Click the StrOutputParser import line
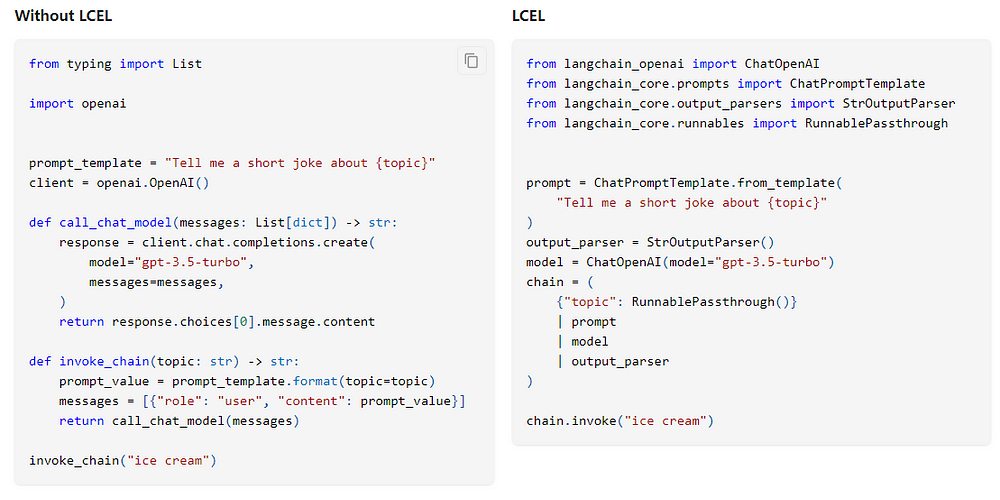This screenshot has height=500, width=1000. (741, 103)
